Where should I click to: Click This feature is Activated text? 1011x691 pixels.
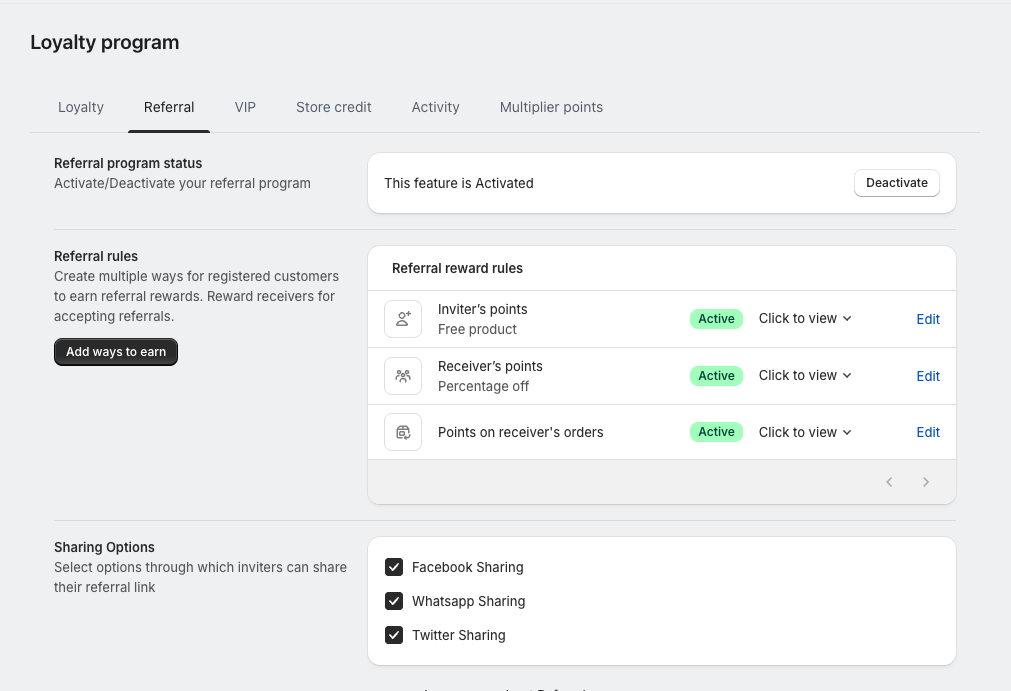[x=458, y=183]
